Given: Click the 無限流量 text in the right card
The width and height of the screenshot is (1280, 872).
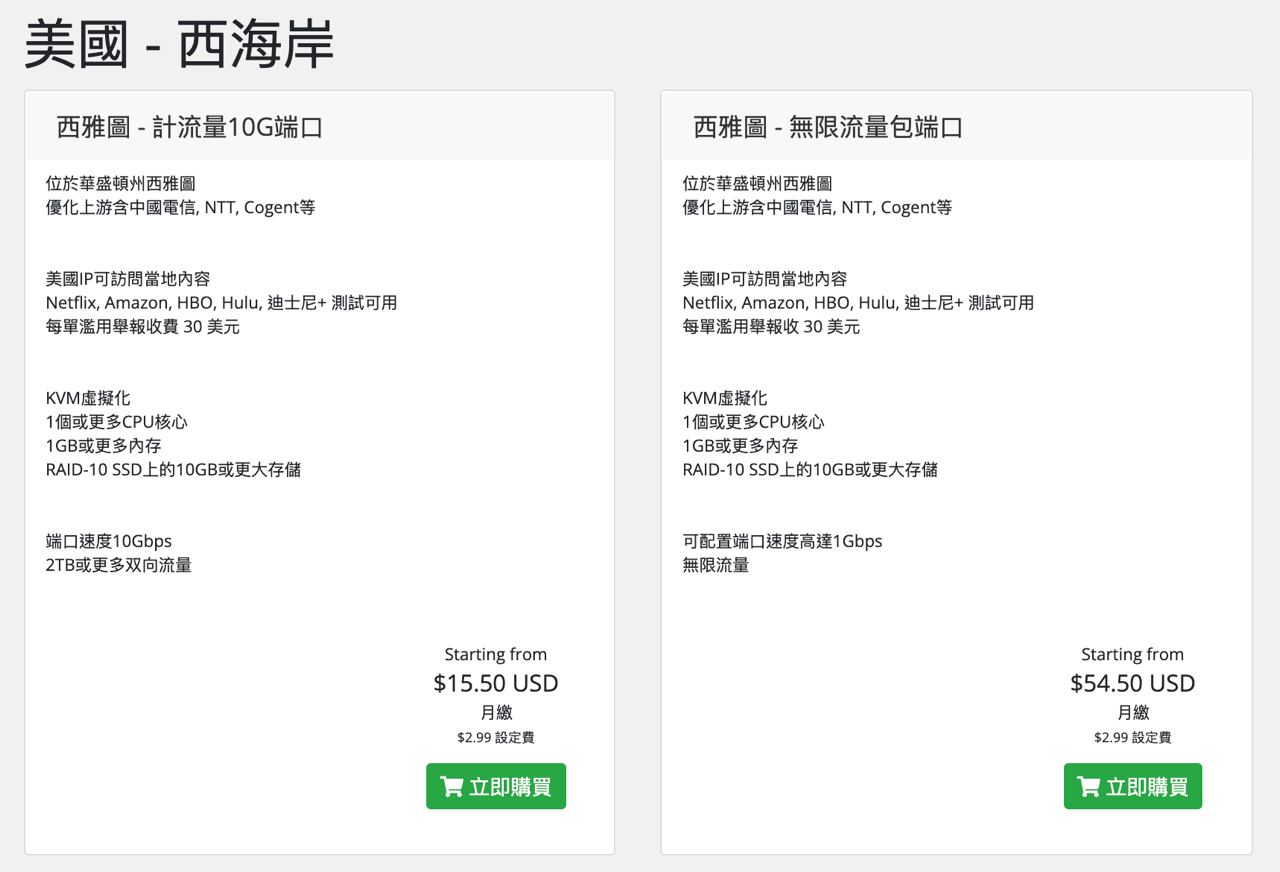Looking at the screenshot, I should tap(716, 565).
